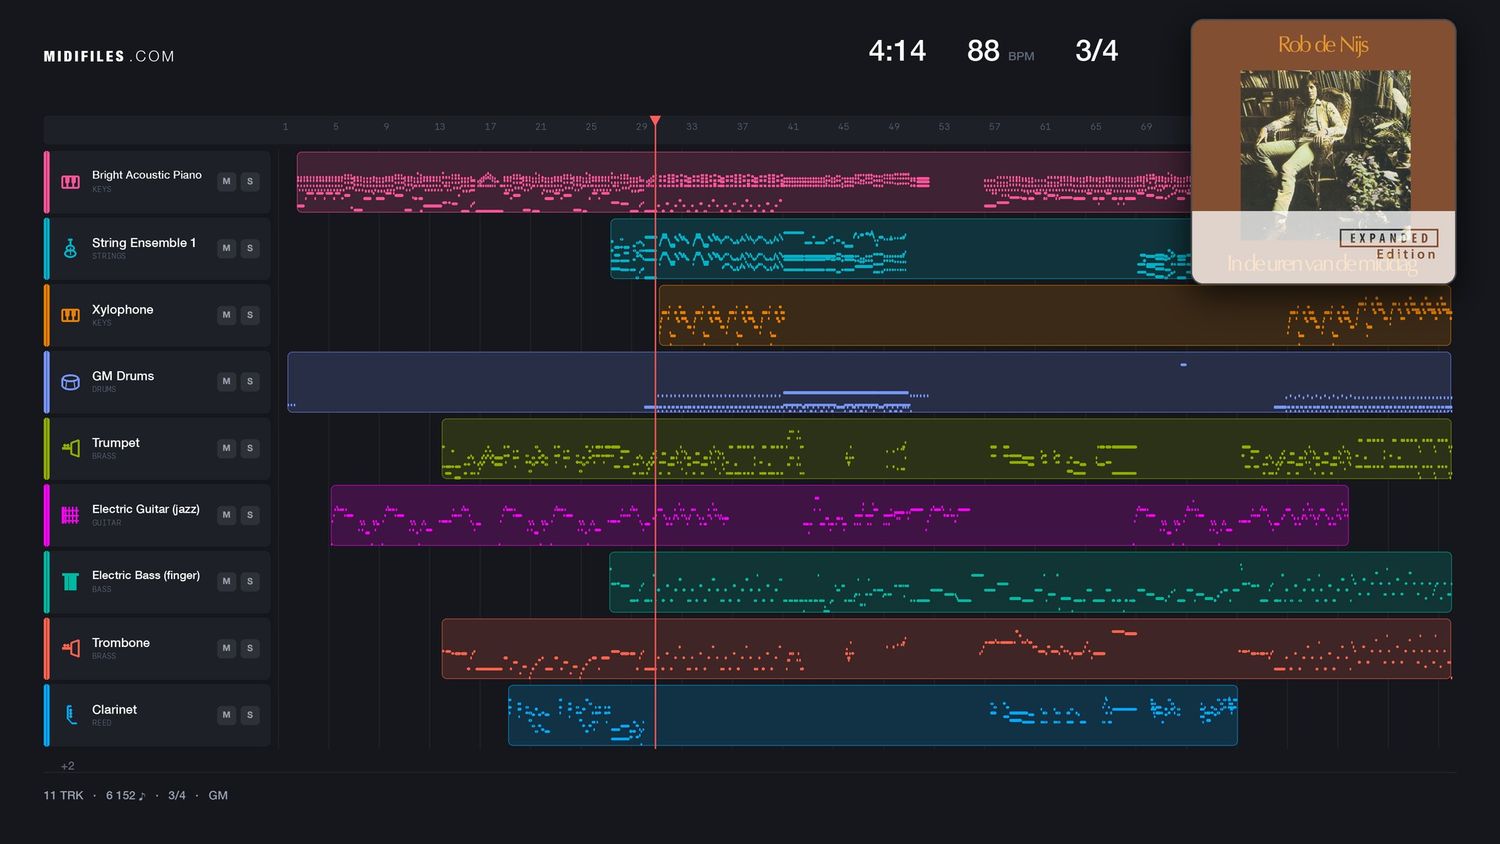Select the GM Drums note clip
The image size is (1500, 844).
pos(869,382)
